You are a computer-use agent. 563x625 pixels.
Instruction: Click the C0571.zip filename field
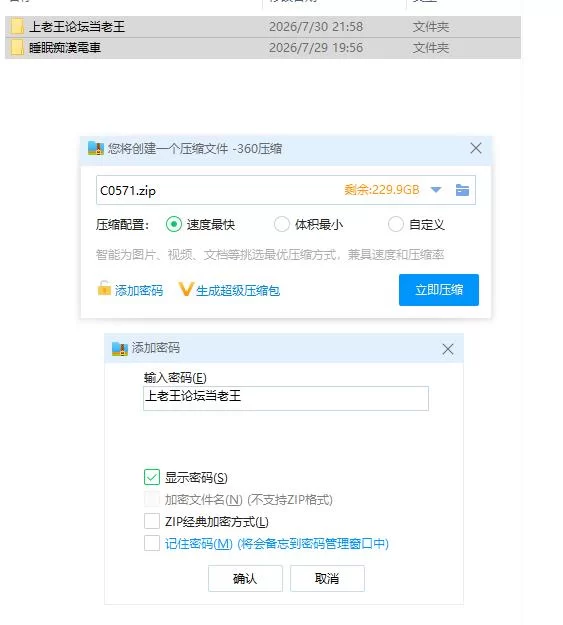[286, 190]
